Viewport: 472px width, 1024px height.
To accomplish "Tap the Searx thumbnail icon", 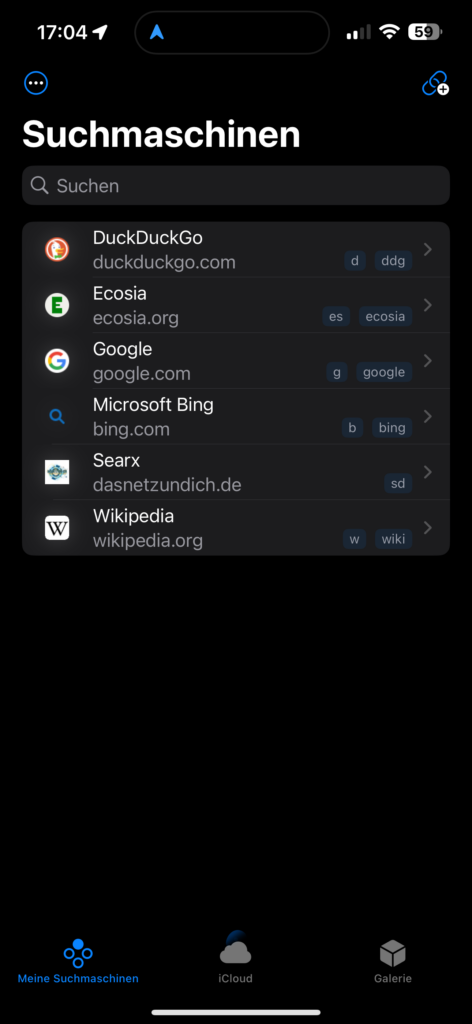I will tap(57, 472).
